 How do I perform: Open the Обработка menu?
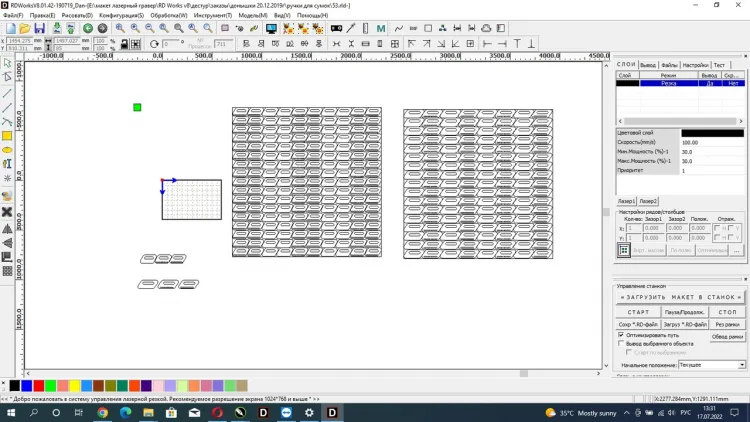click(169, 15)
